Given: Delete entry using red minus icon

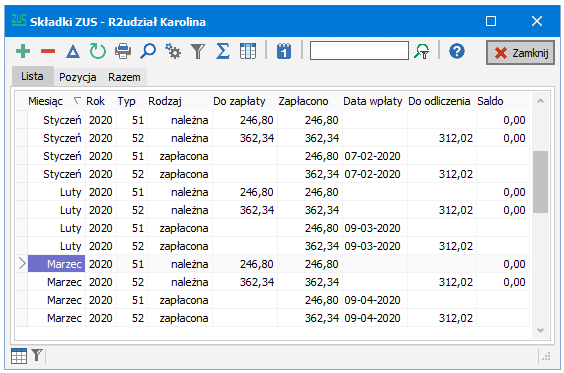Looking at the screenshot, I should point(48,51).
